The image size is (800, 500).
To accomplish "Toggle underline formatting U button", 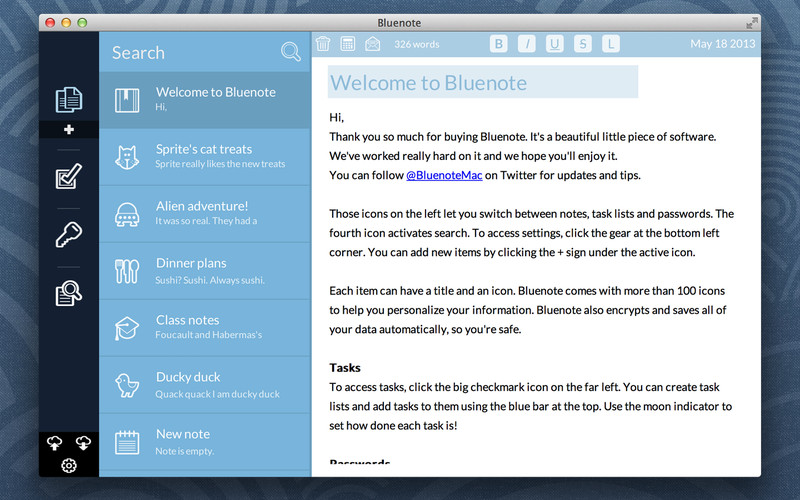I will pos(555,44).
